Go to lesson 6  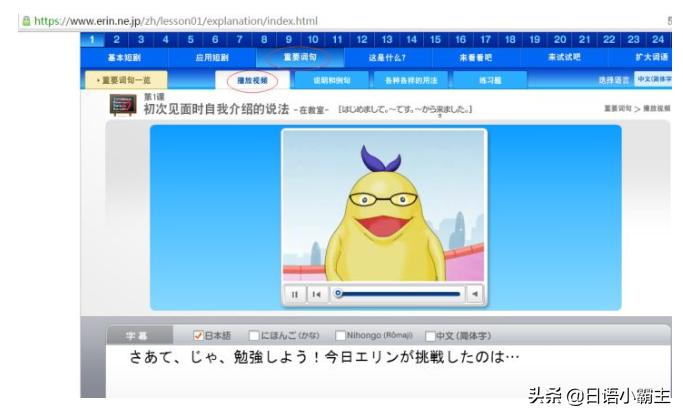215,40
